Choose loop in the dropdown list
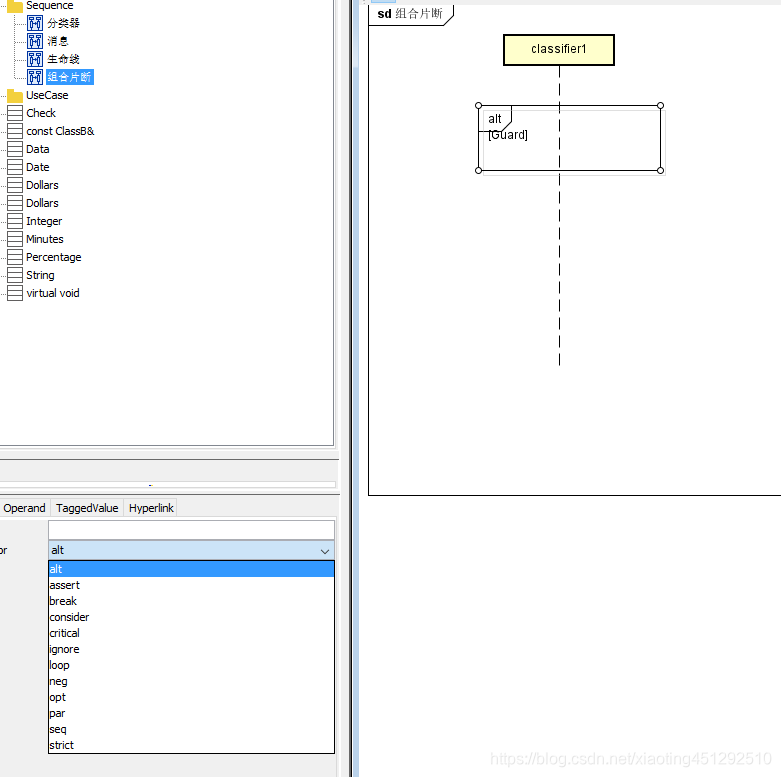The width and height of the screenshot is (781, 777). [x=191, y=665]
